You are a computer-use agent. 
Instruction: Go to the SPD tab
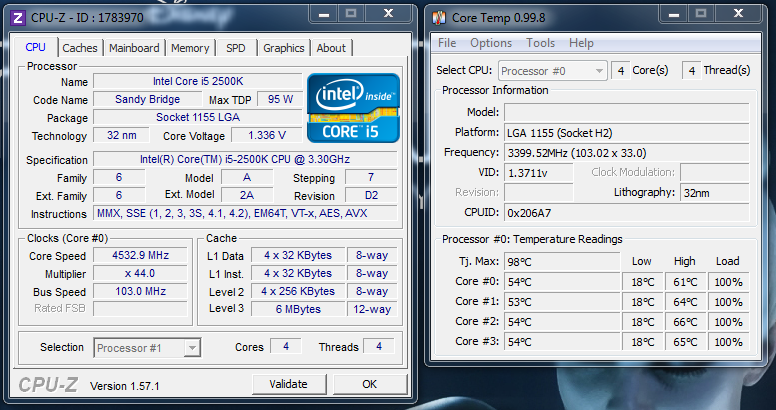pos(235,48)
